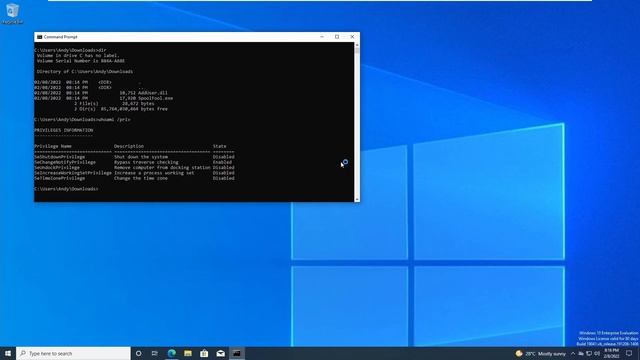Viewport: 640px width, 360px height.
Task: Click the network icon in system tray
Action: (589, 353)
